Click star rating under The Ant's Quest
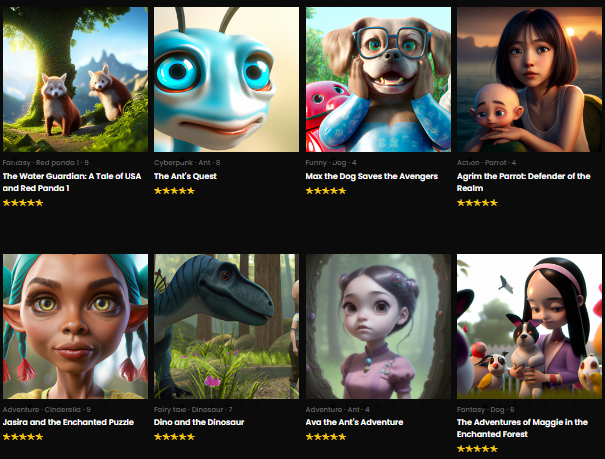Screen dimensions: 605x459 (x=174, y=191)
